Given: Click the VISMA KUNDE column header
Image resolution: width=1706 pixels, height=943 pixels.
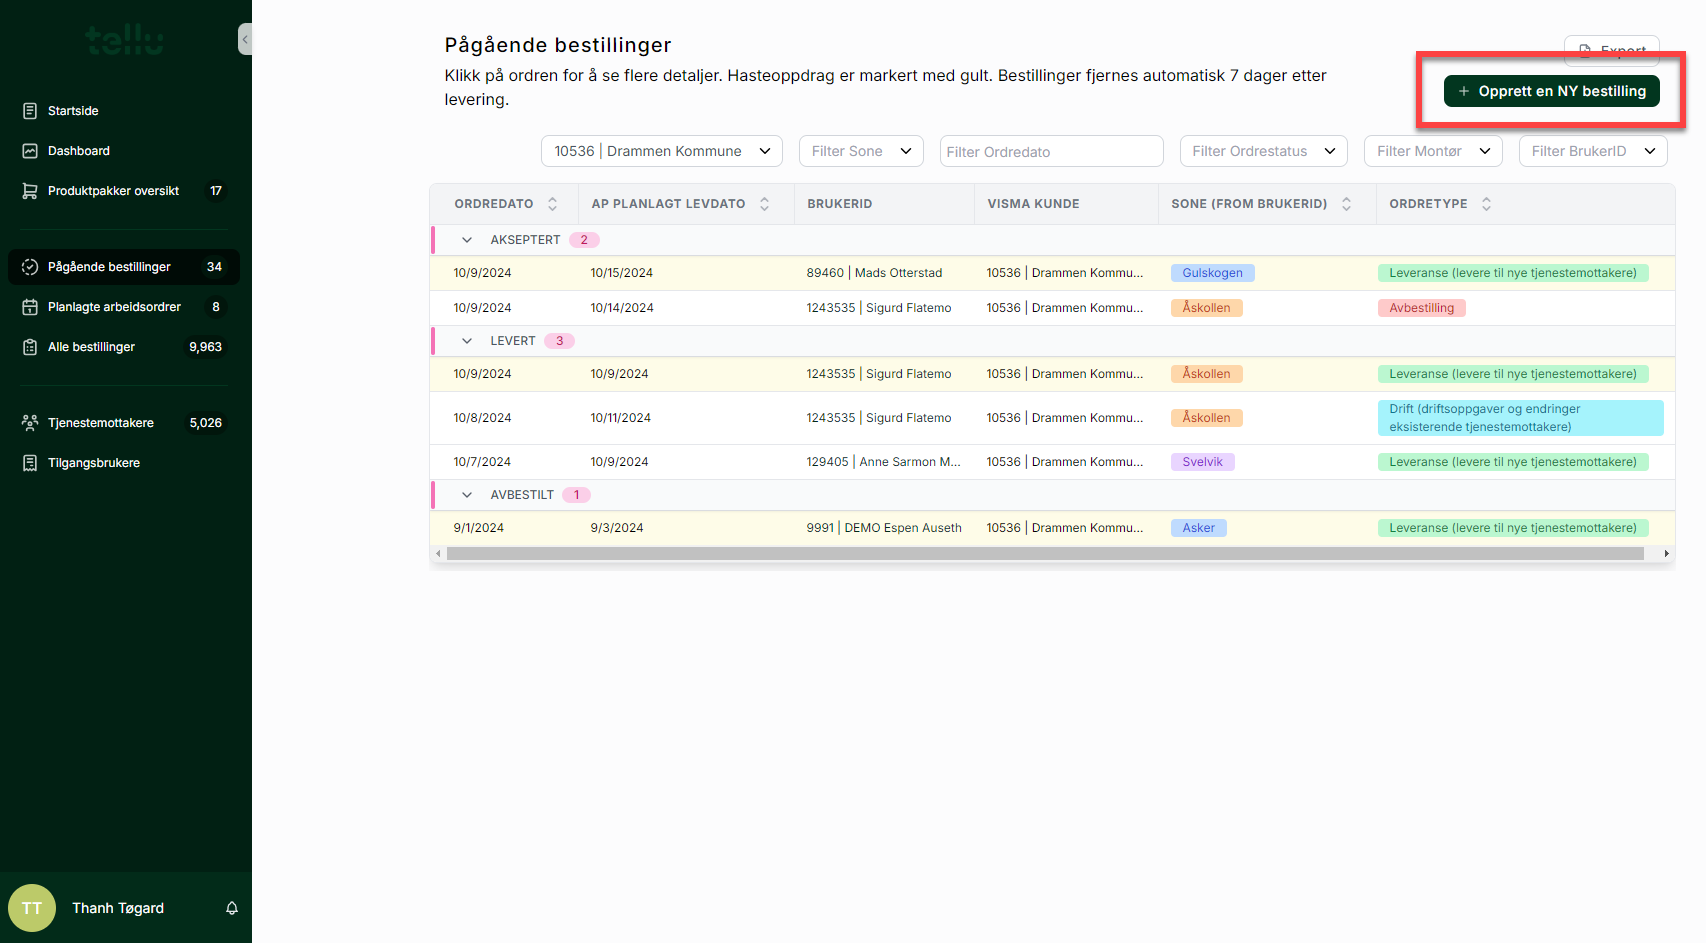Looking at the screenshot, I should (x=1033, y=204).
